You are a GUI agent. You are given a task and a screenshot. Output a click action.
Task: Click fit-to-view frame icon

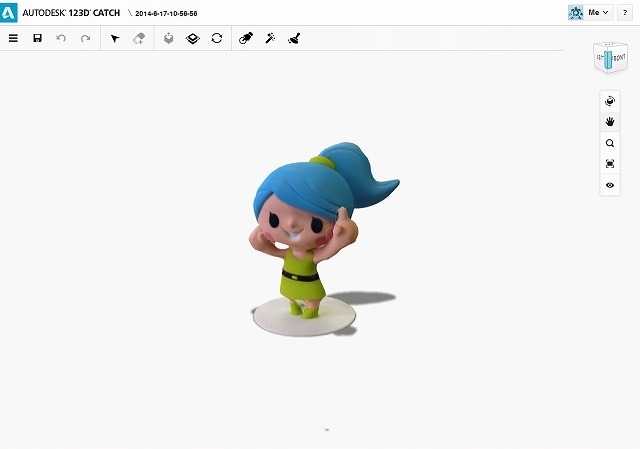tap(610, 164)
